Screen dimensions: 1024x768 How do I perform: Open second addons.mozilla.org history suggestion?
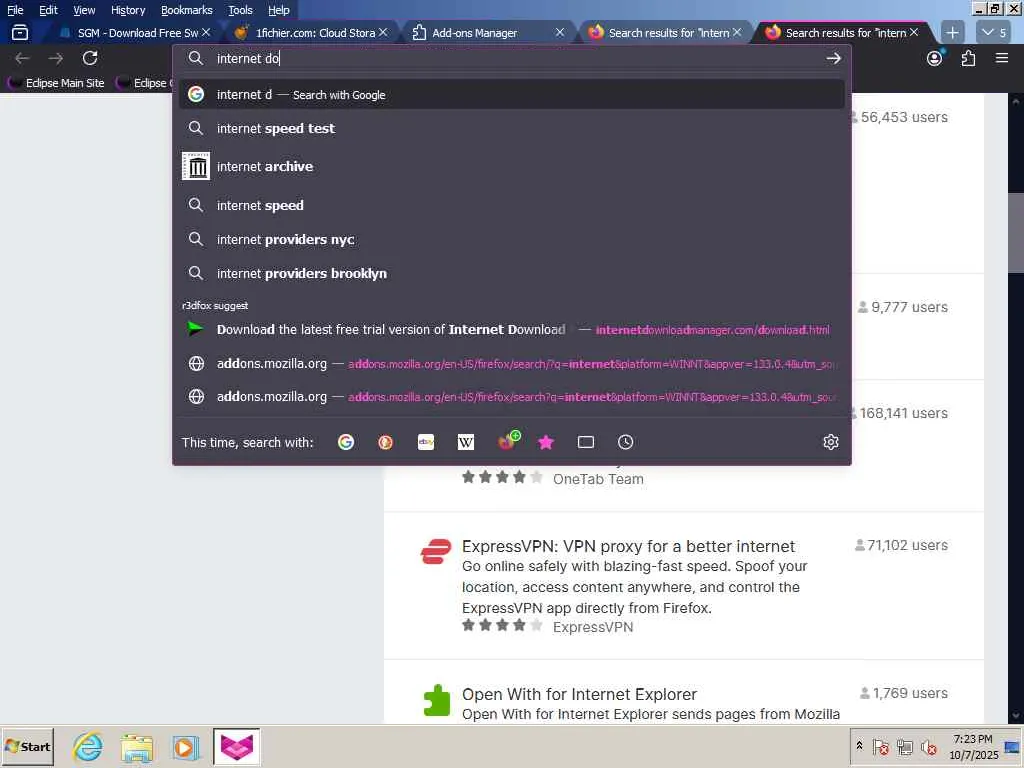[x=511, y=396]
